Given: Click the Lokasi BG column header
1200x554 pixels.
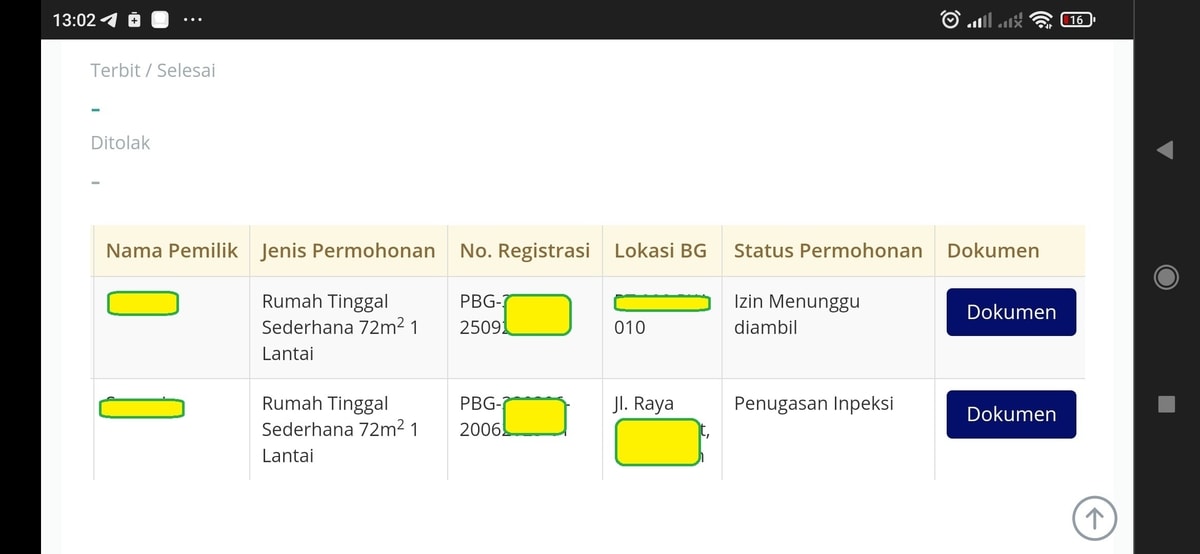Looking at the screenshot, I should point(660,251).
